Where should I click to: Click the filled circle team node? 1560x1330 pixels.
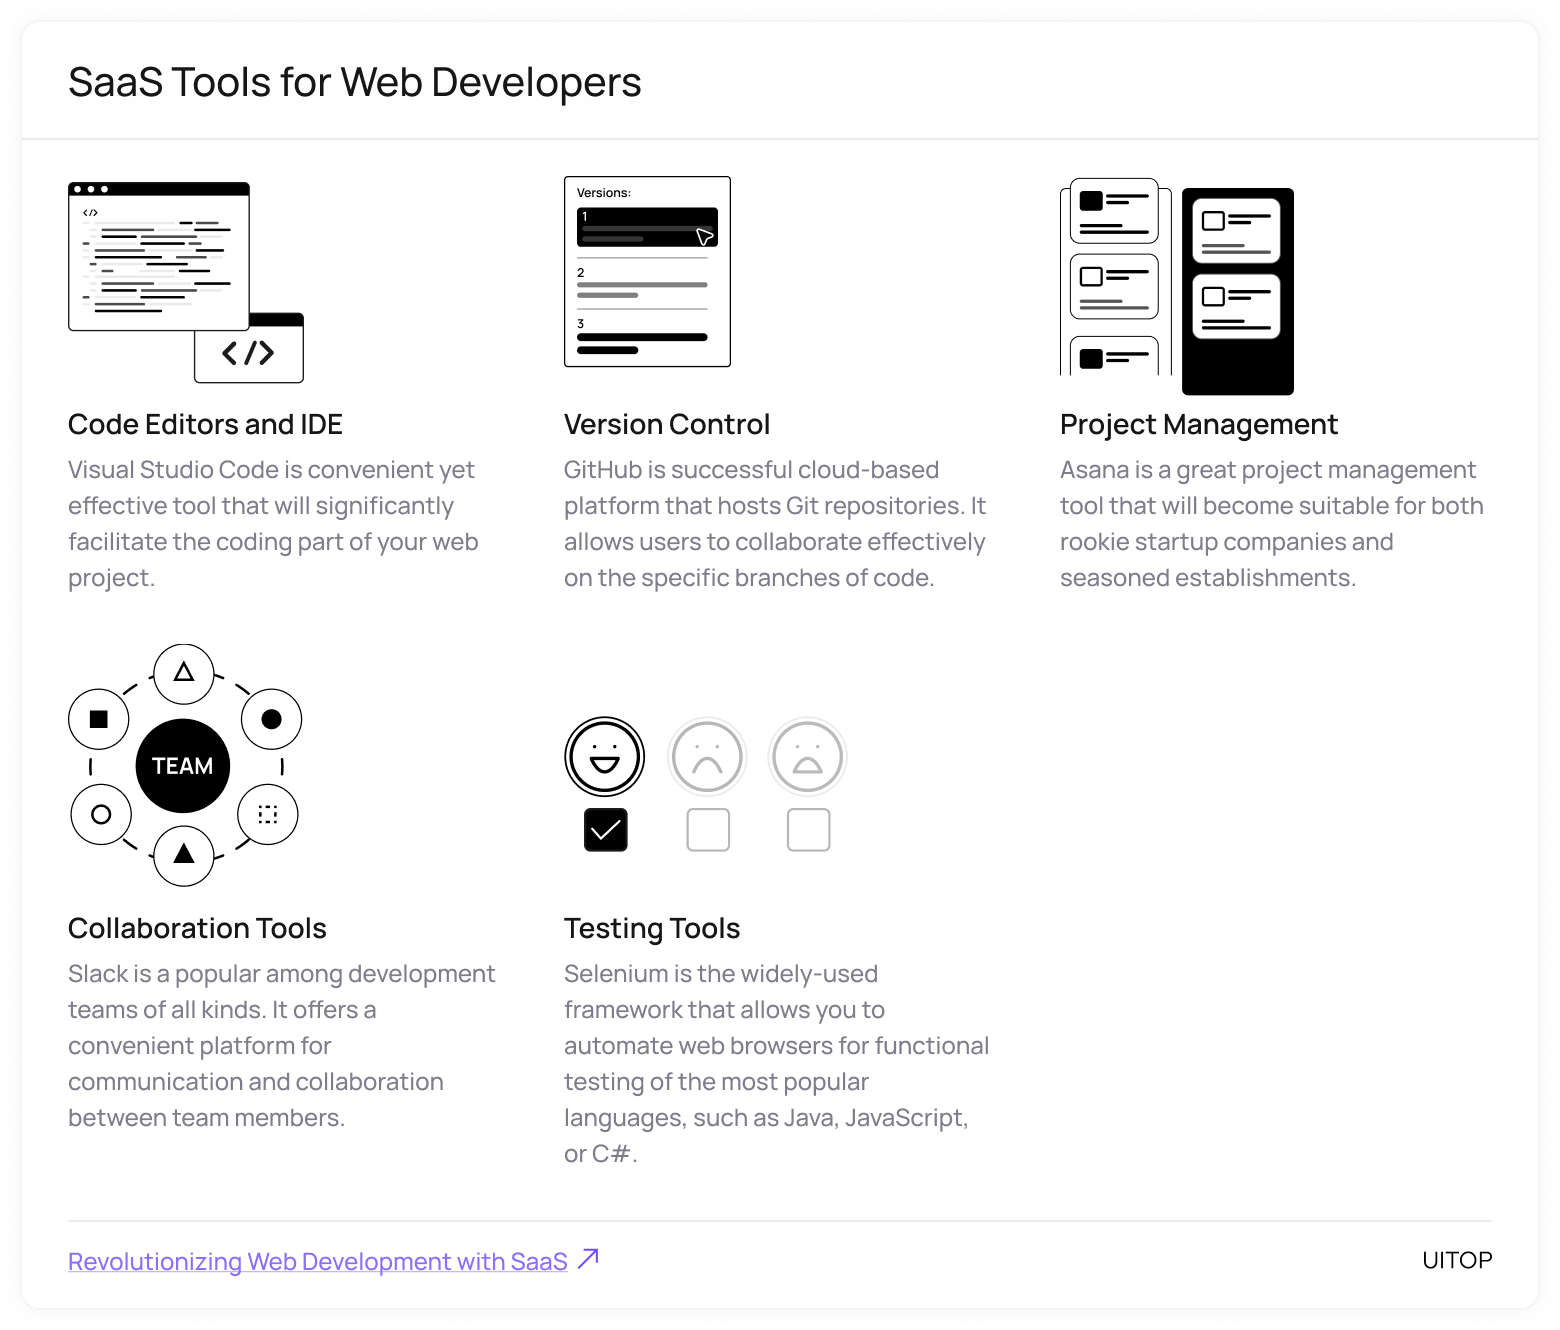coord(271,719)
